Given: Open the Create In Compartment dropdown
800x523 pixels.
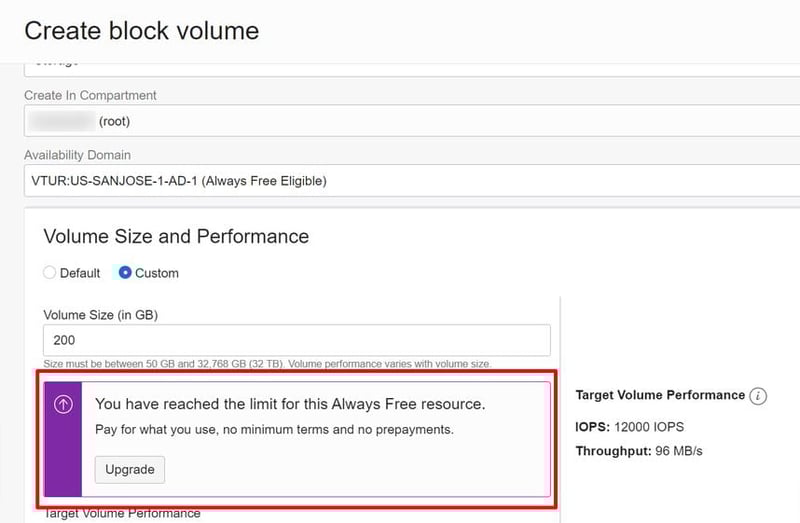Looking at the screenshot, I should pyautogui.click(x=400, y=121).
